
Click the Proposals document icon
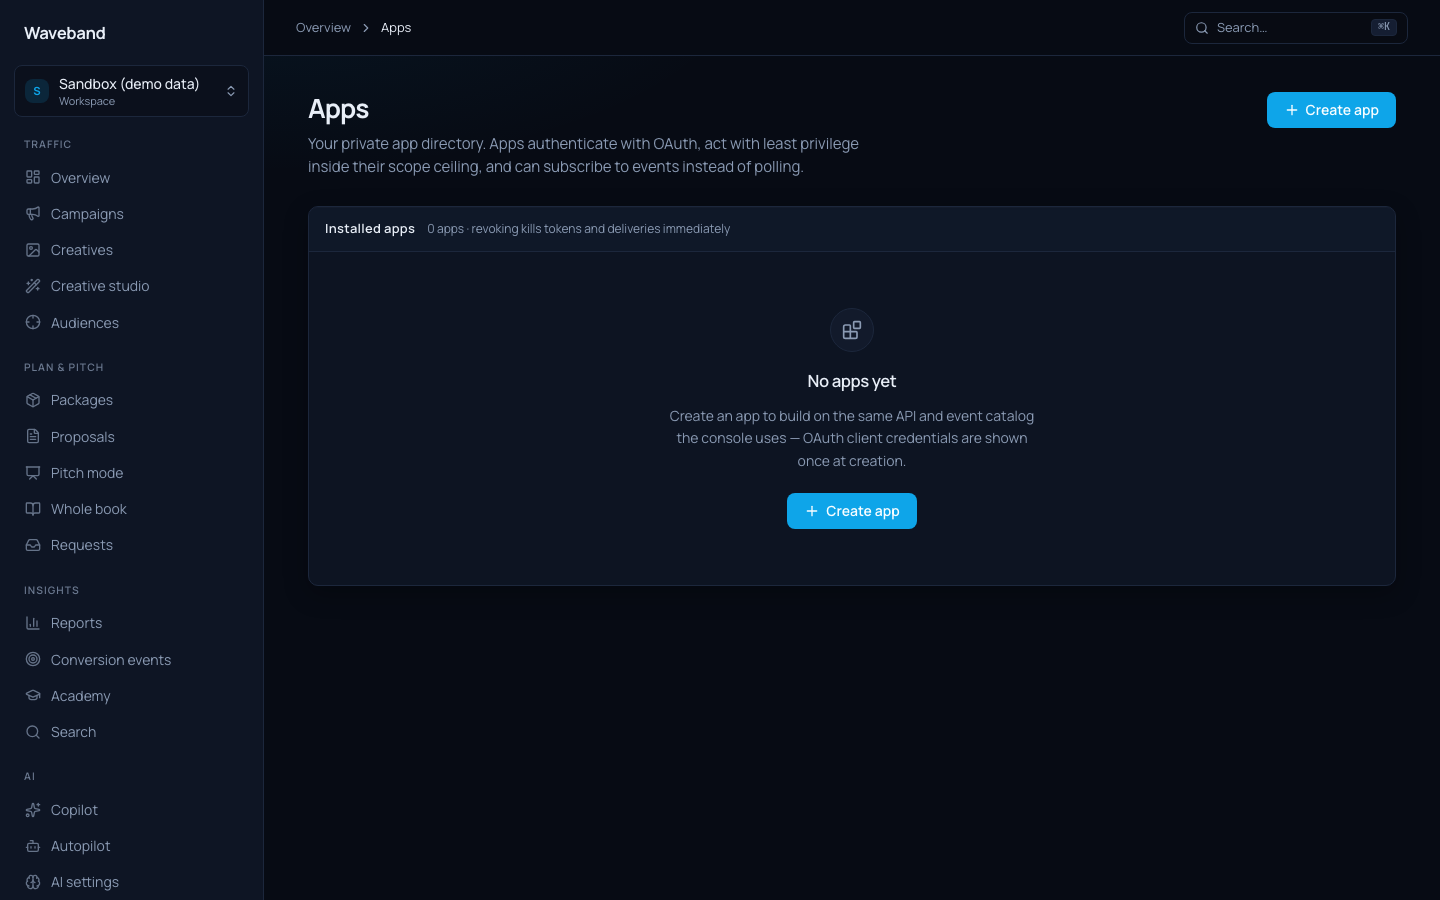pos(33,437)
